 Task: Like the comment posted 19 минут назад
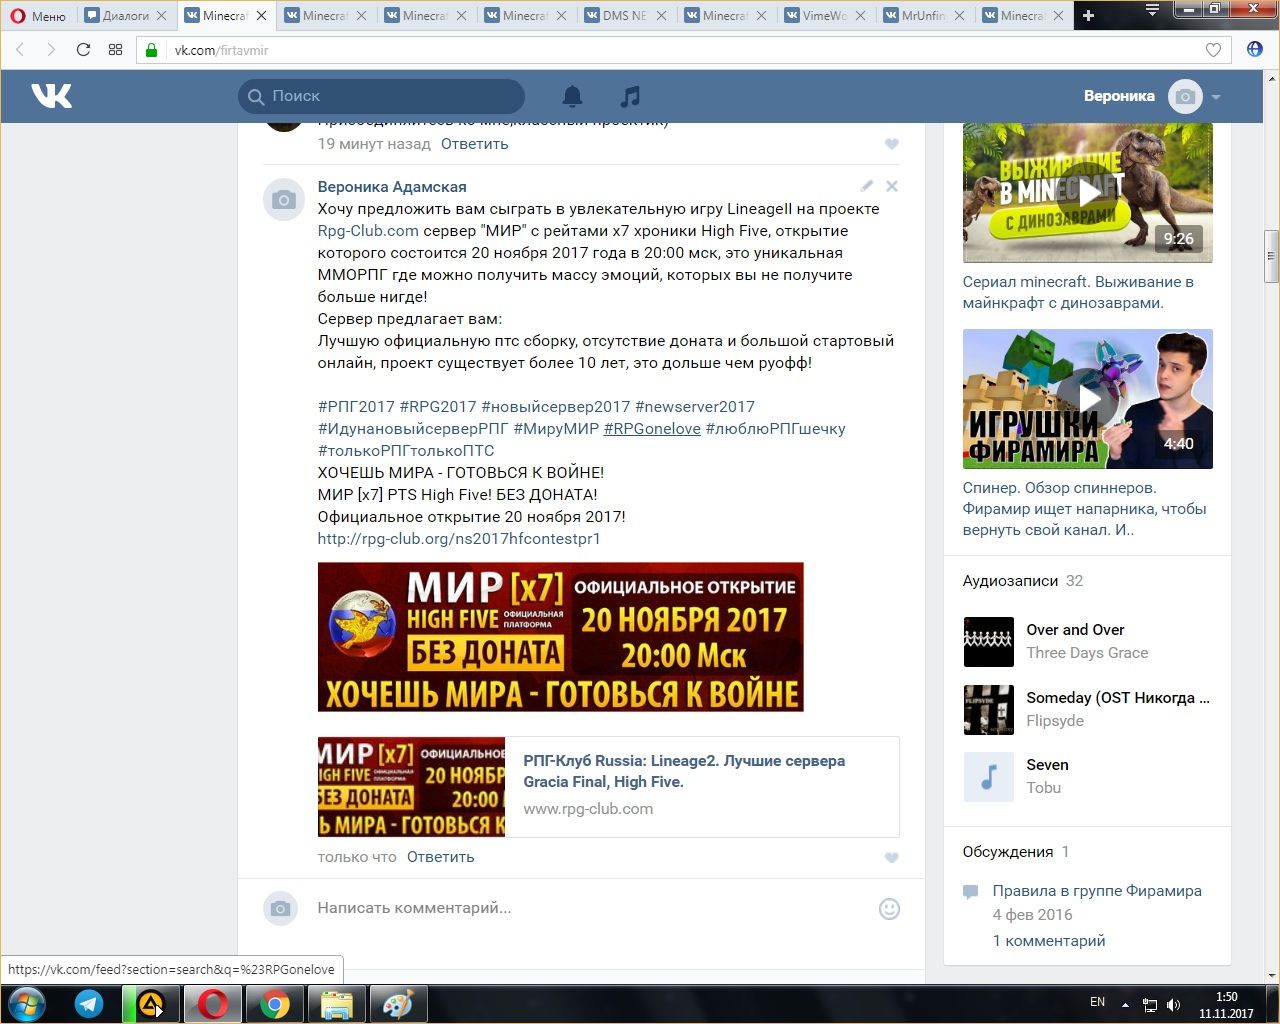[x=892, y=144]
